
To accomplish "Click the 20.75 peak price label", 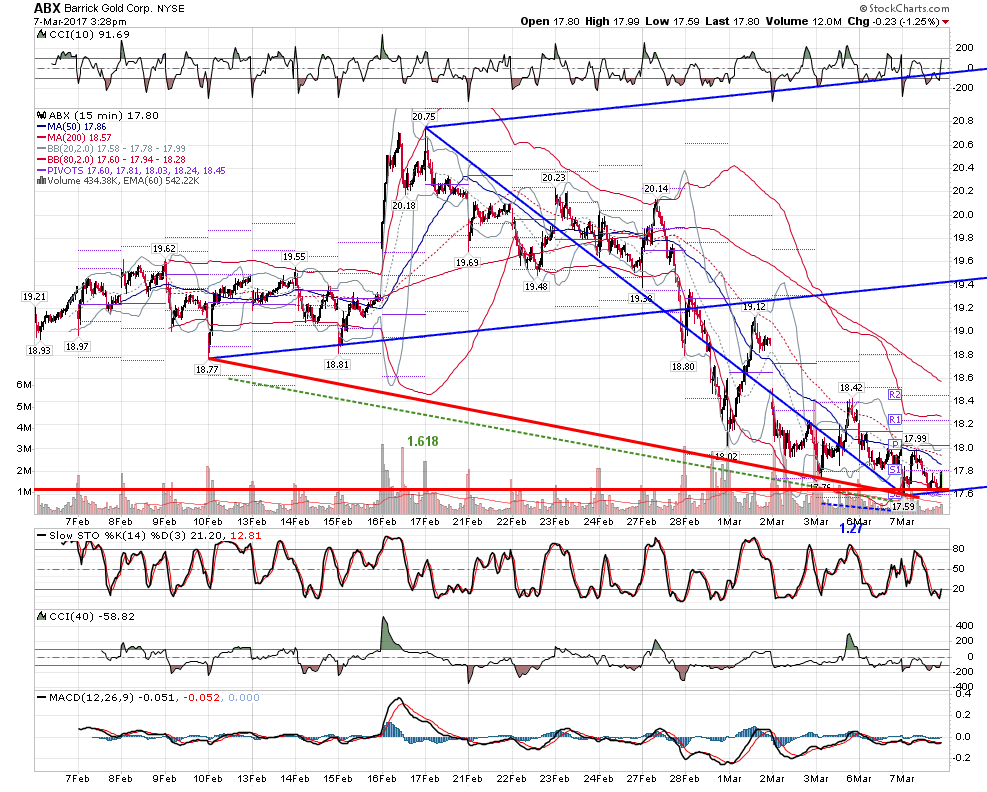I will click(x=424, y=116).
